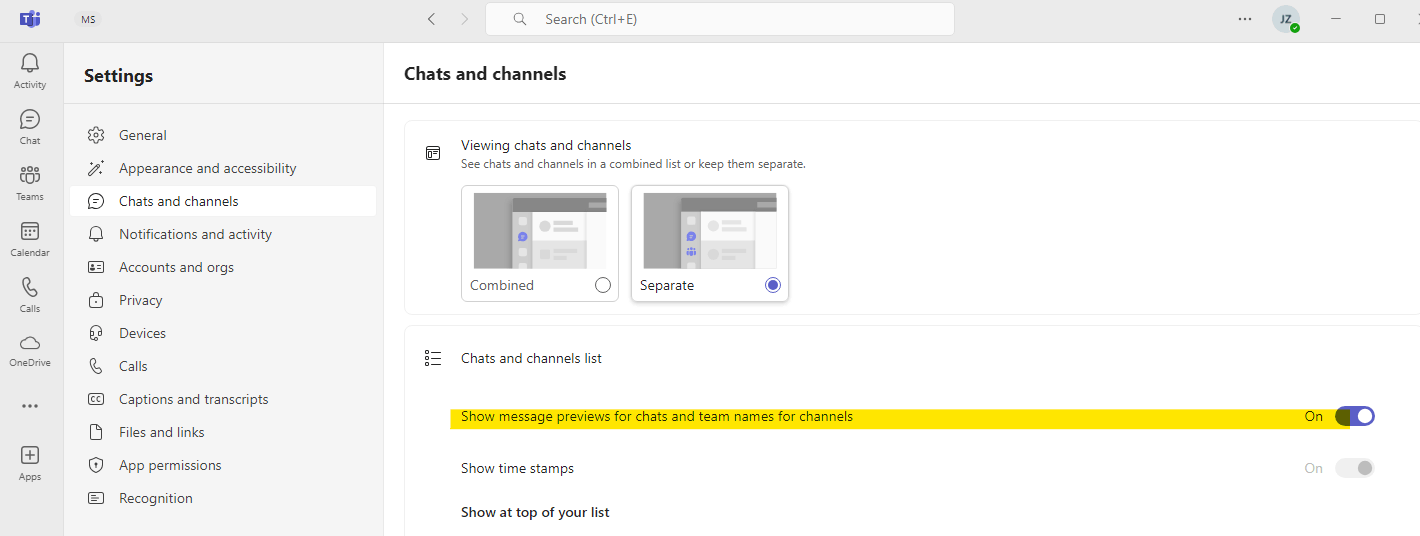Image resolution: width=1420 pixels, height=536 pixels.
Task: Go back with the left arrow
Action: coord(431,19)
